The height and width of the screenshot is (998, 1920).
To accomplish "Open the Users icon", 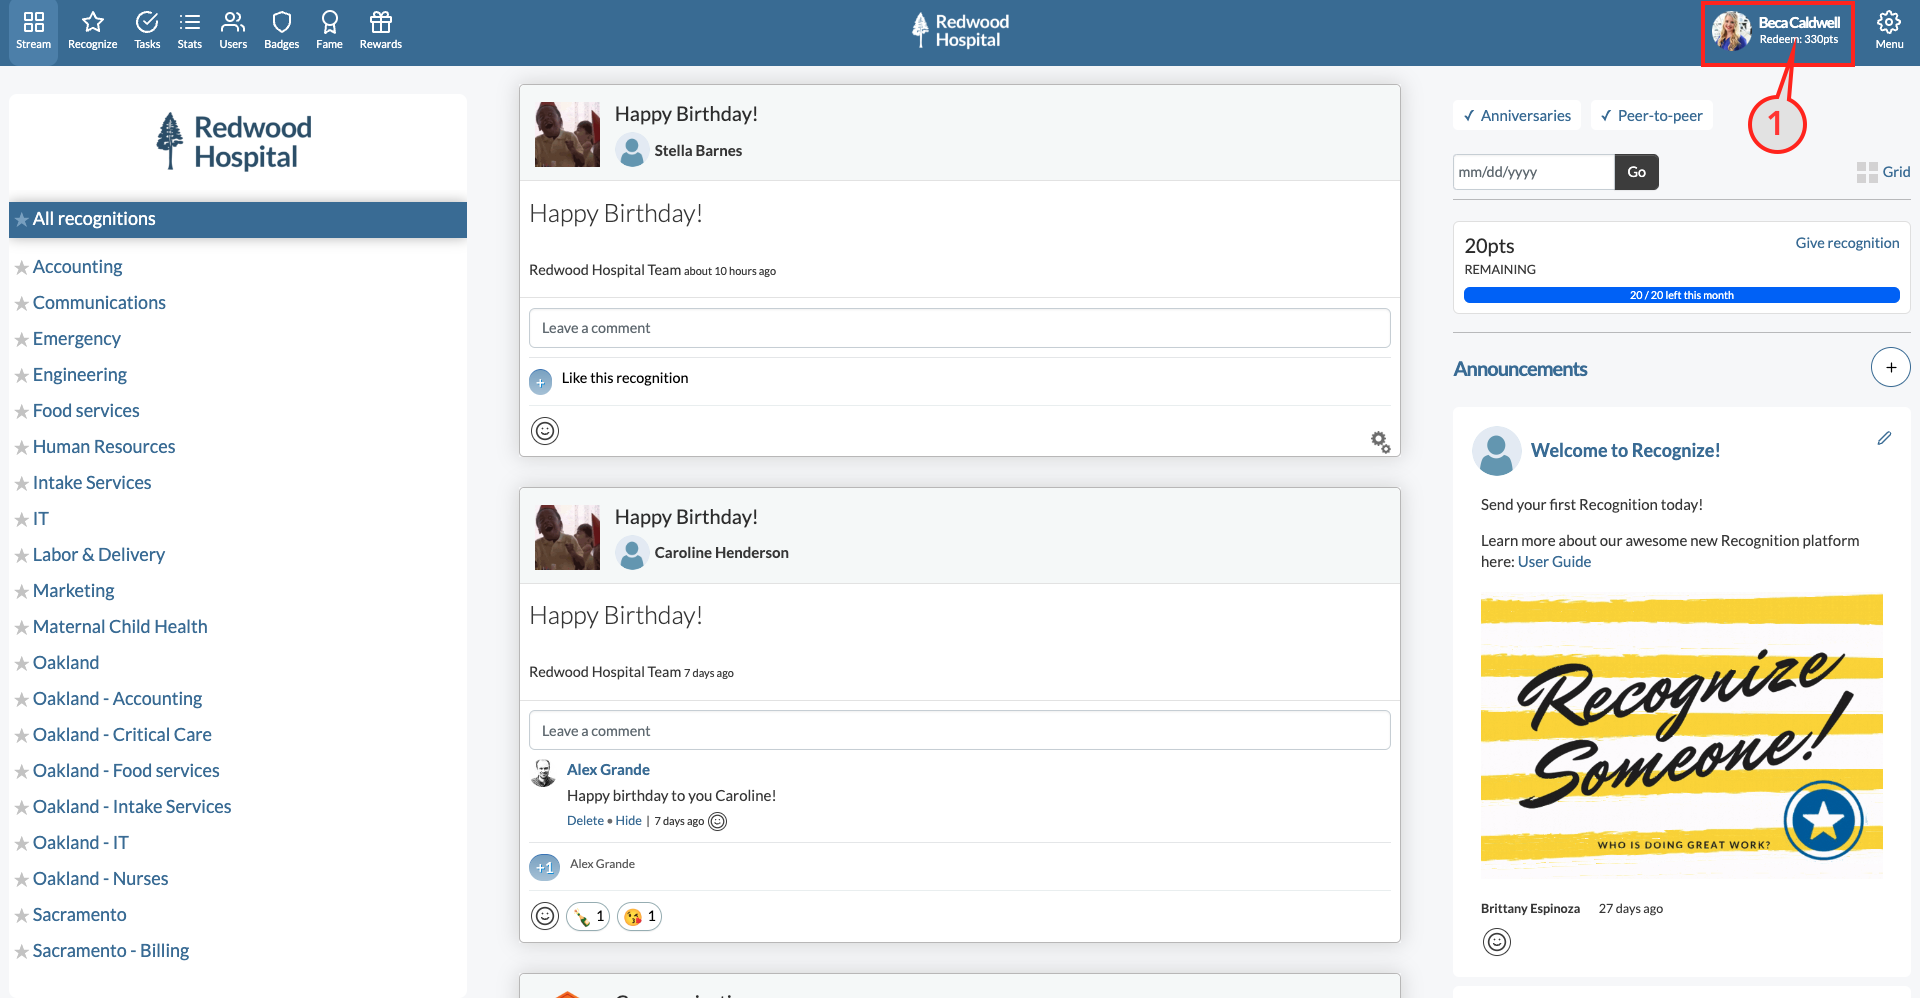I will pos(232,30).
